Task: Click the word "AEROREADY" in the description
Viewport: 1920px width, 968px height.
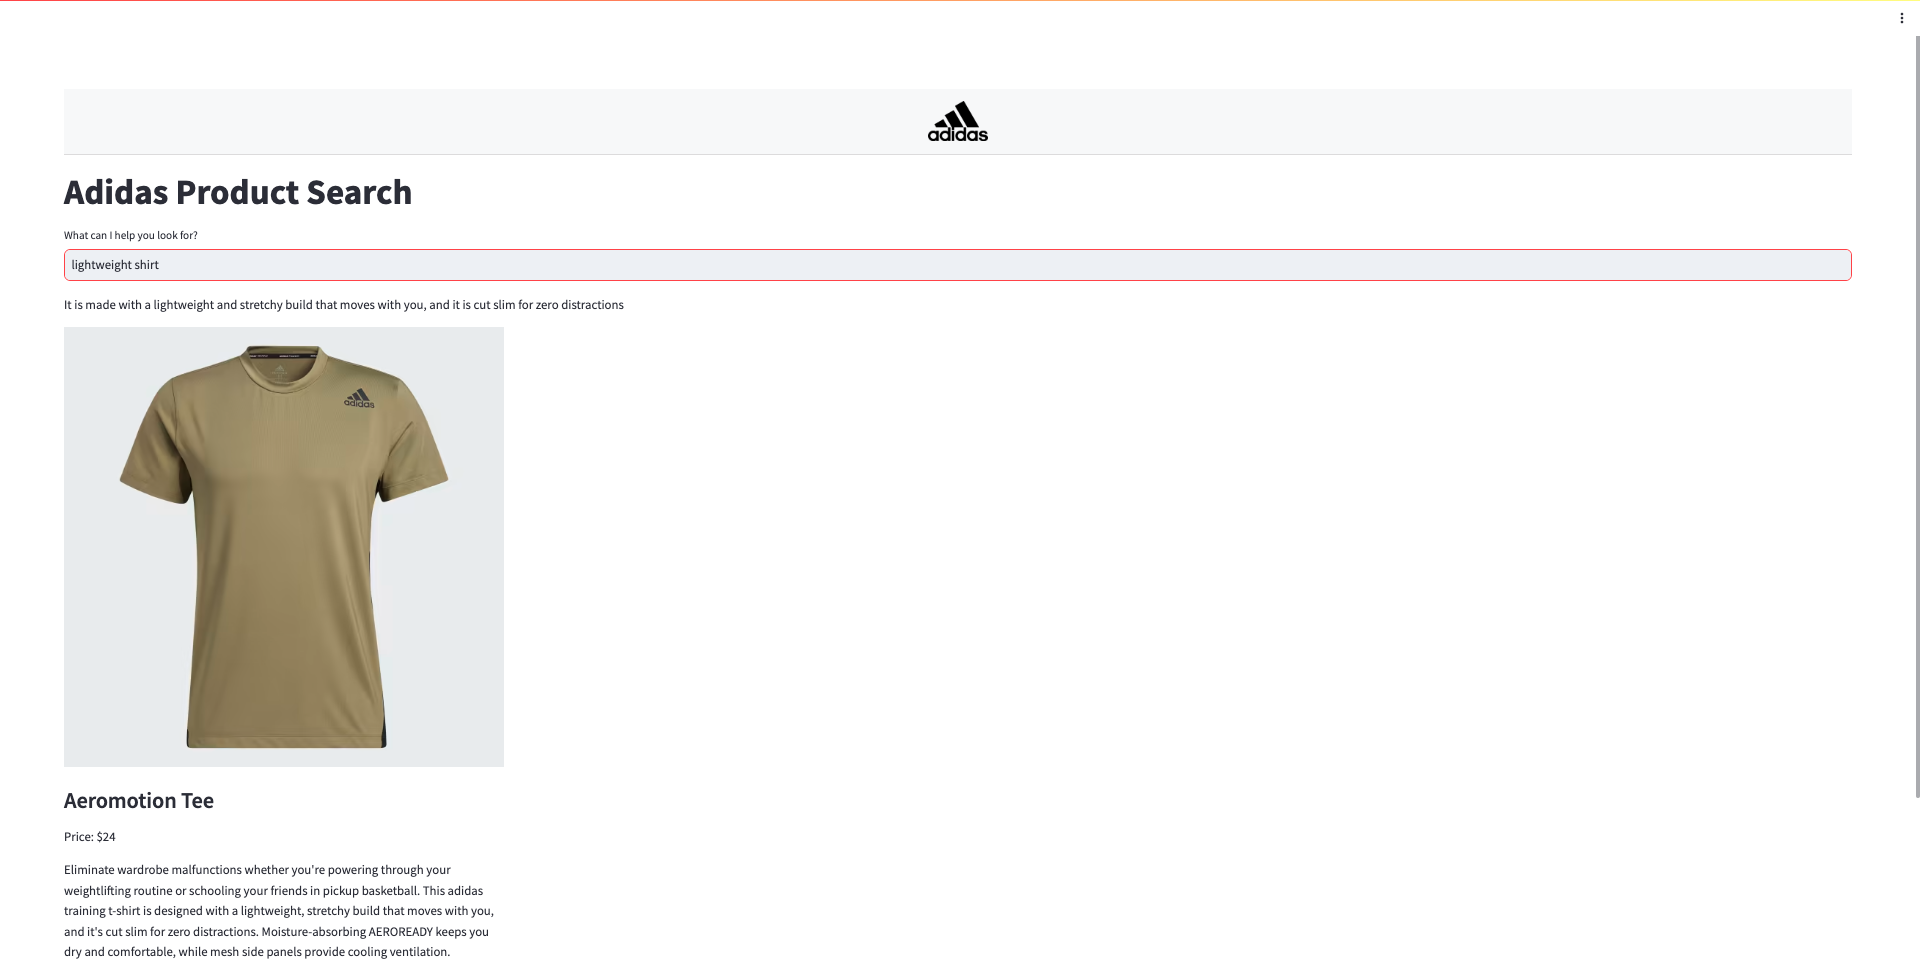Action: coord(400,932)
